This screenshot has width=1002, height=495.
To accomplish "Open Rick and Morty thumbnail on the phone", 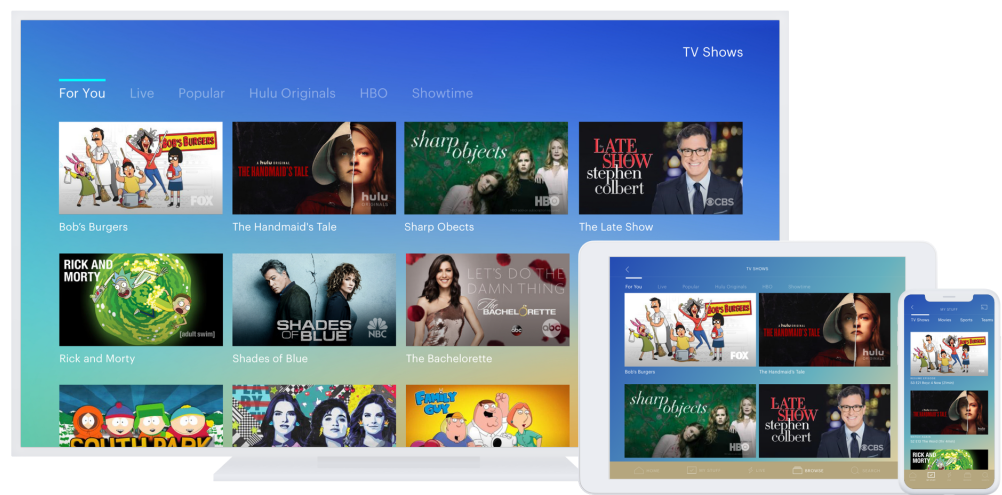I will point(949,459).
